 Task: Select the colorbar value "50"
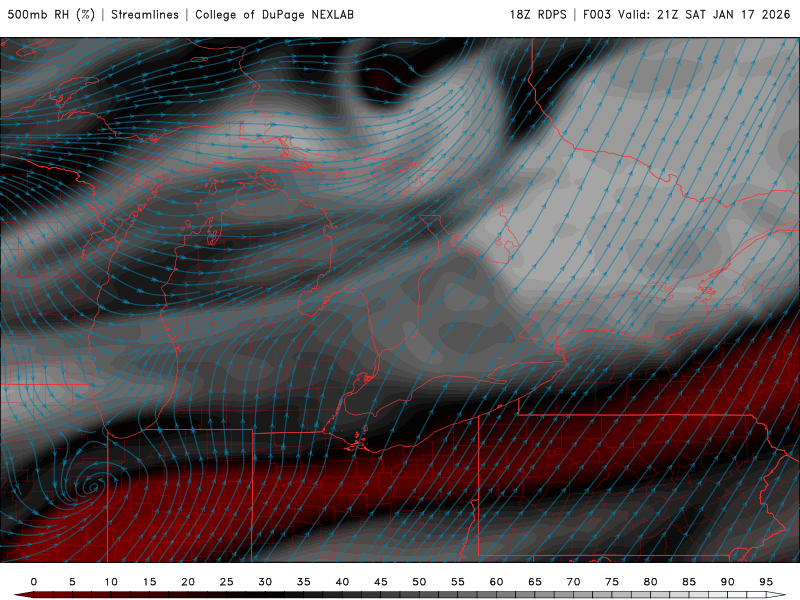tap(419, 582)
